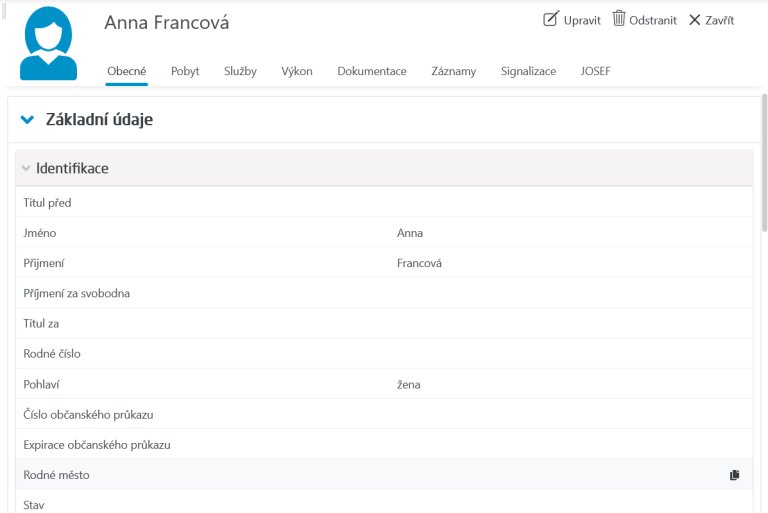Switch to the Záznamy tab
The height and width of the screenshot is (513, 768).
coord(454,72)
